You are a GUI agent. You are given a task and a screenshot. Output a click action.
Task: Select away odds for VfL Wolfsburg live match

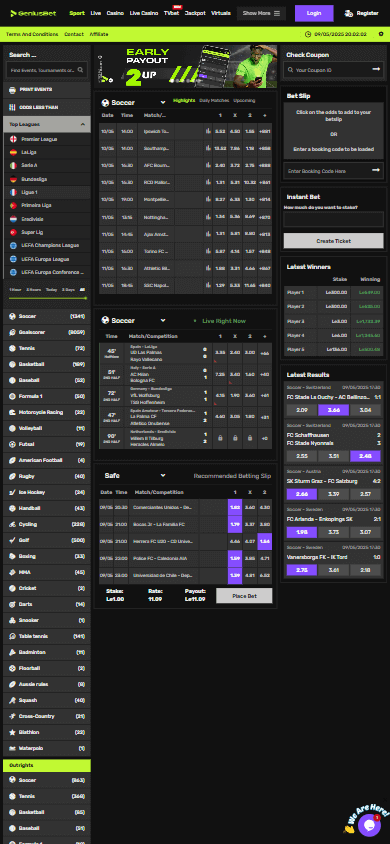click(250, 396)
